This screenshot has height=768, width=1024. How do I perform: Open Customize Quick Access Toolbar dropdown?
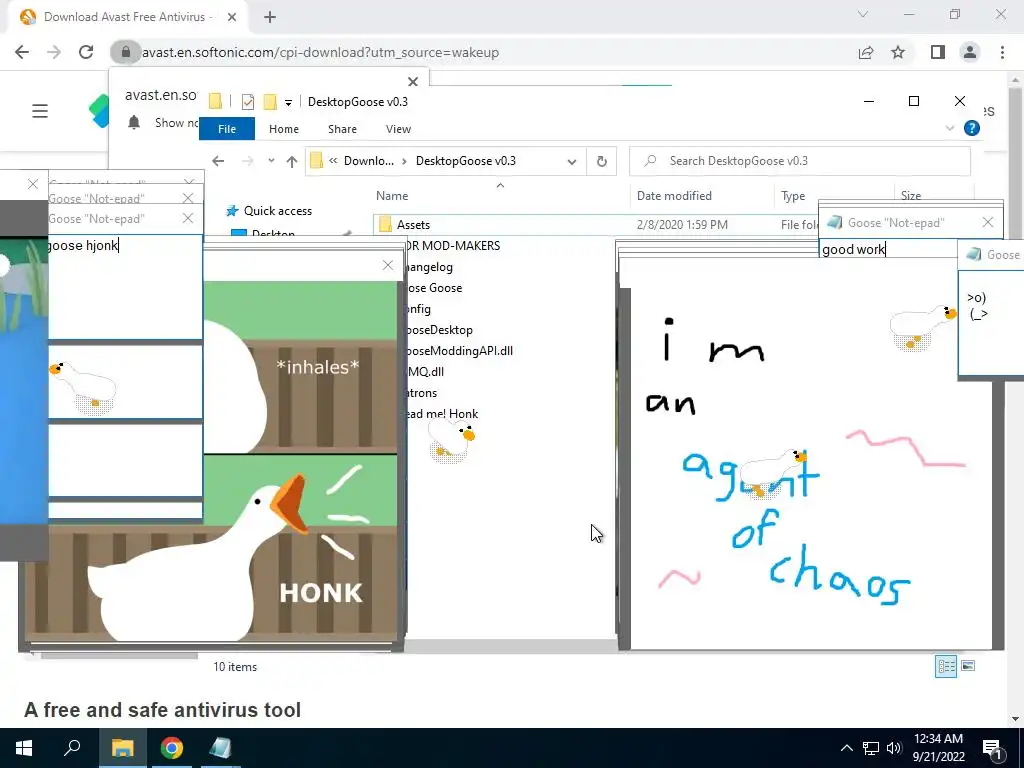(288, 102)
